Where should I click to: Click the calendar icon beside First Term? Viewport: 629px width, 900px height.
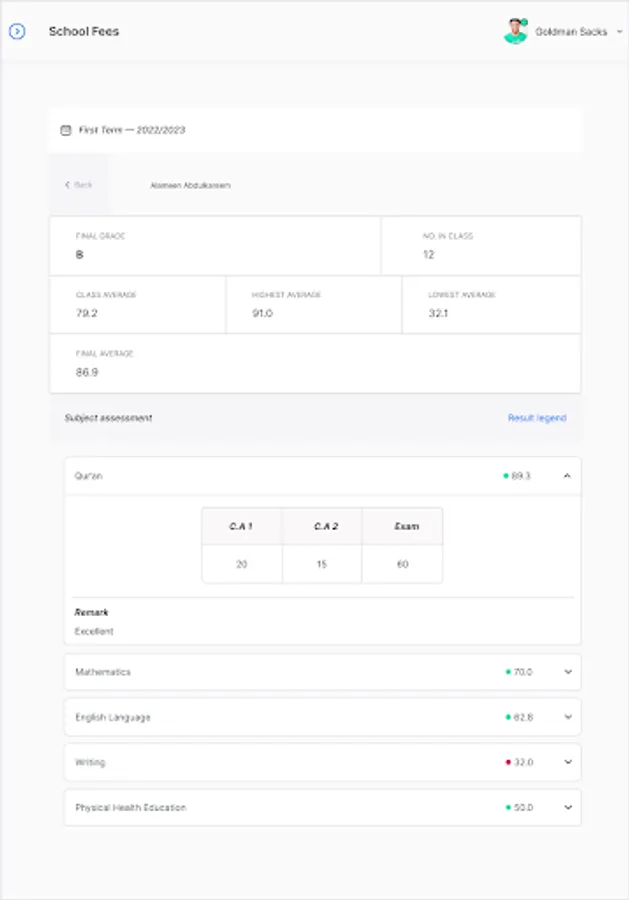click(x=66, y=130)
